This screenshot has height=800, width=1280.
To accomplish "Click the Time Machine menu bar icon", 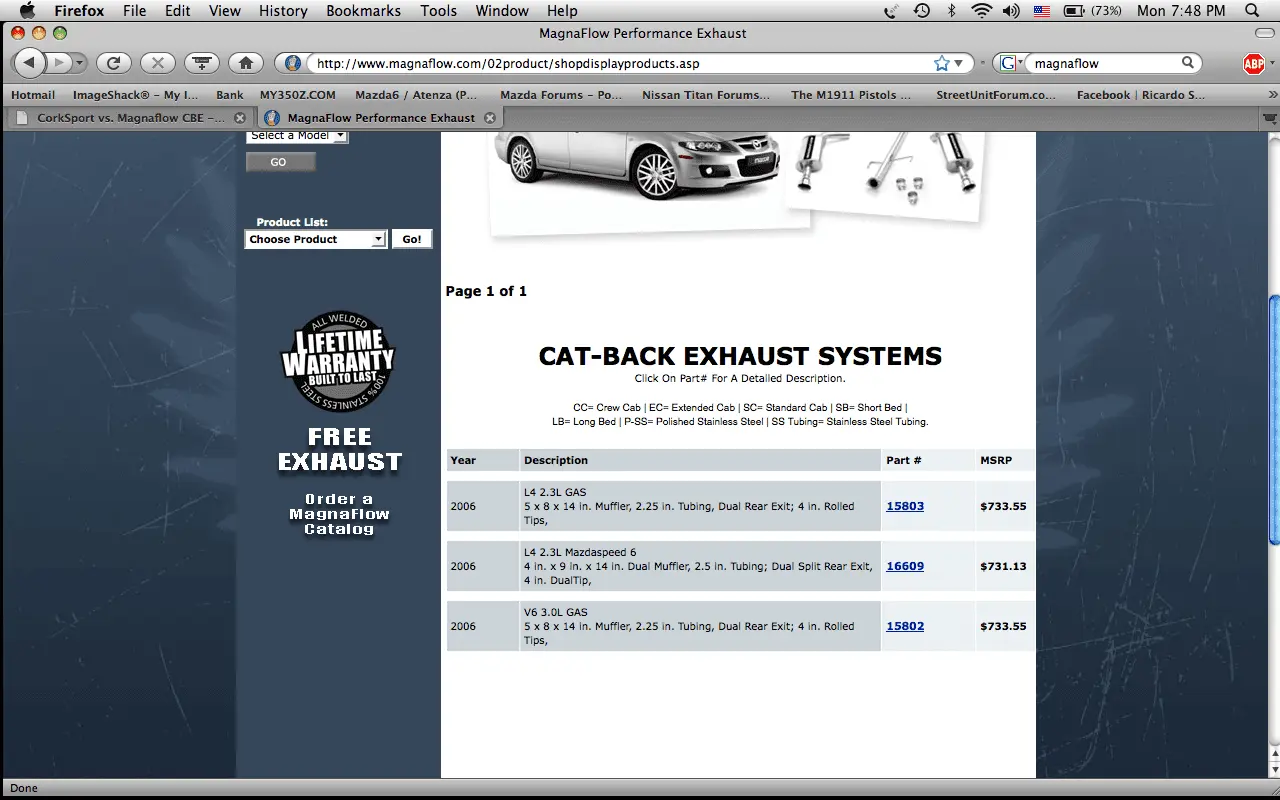I will point(922,11).
